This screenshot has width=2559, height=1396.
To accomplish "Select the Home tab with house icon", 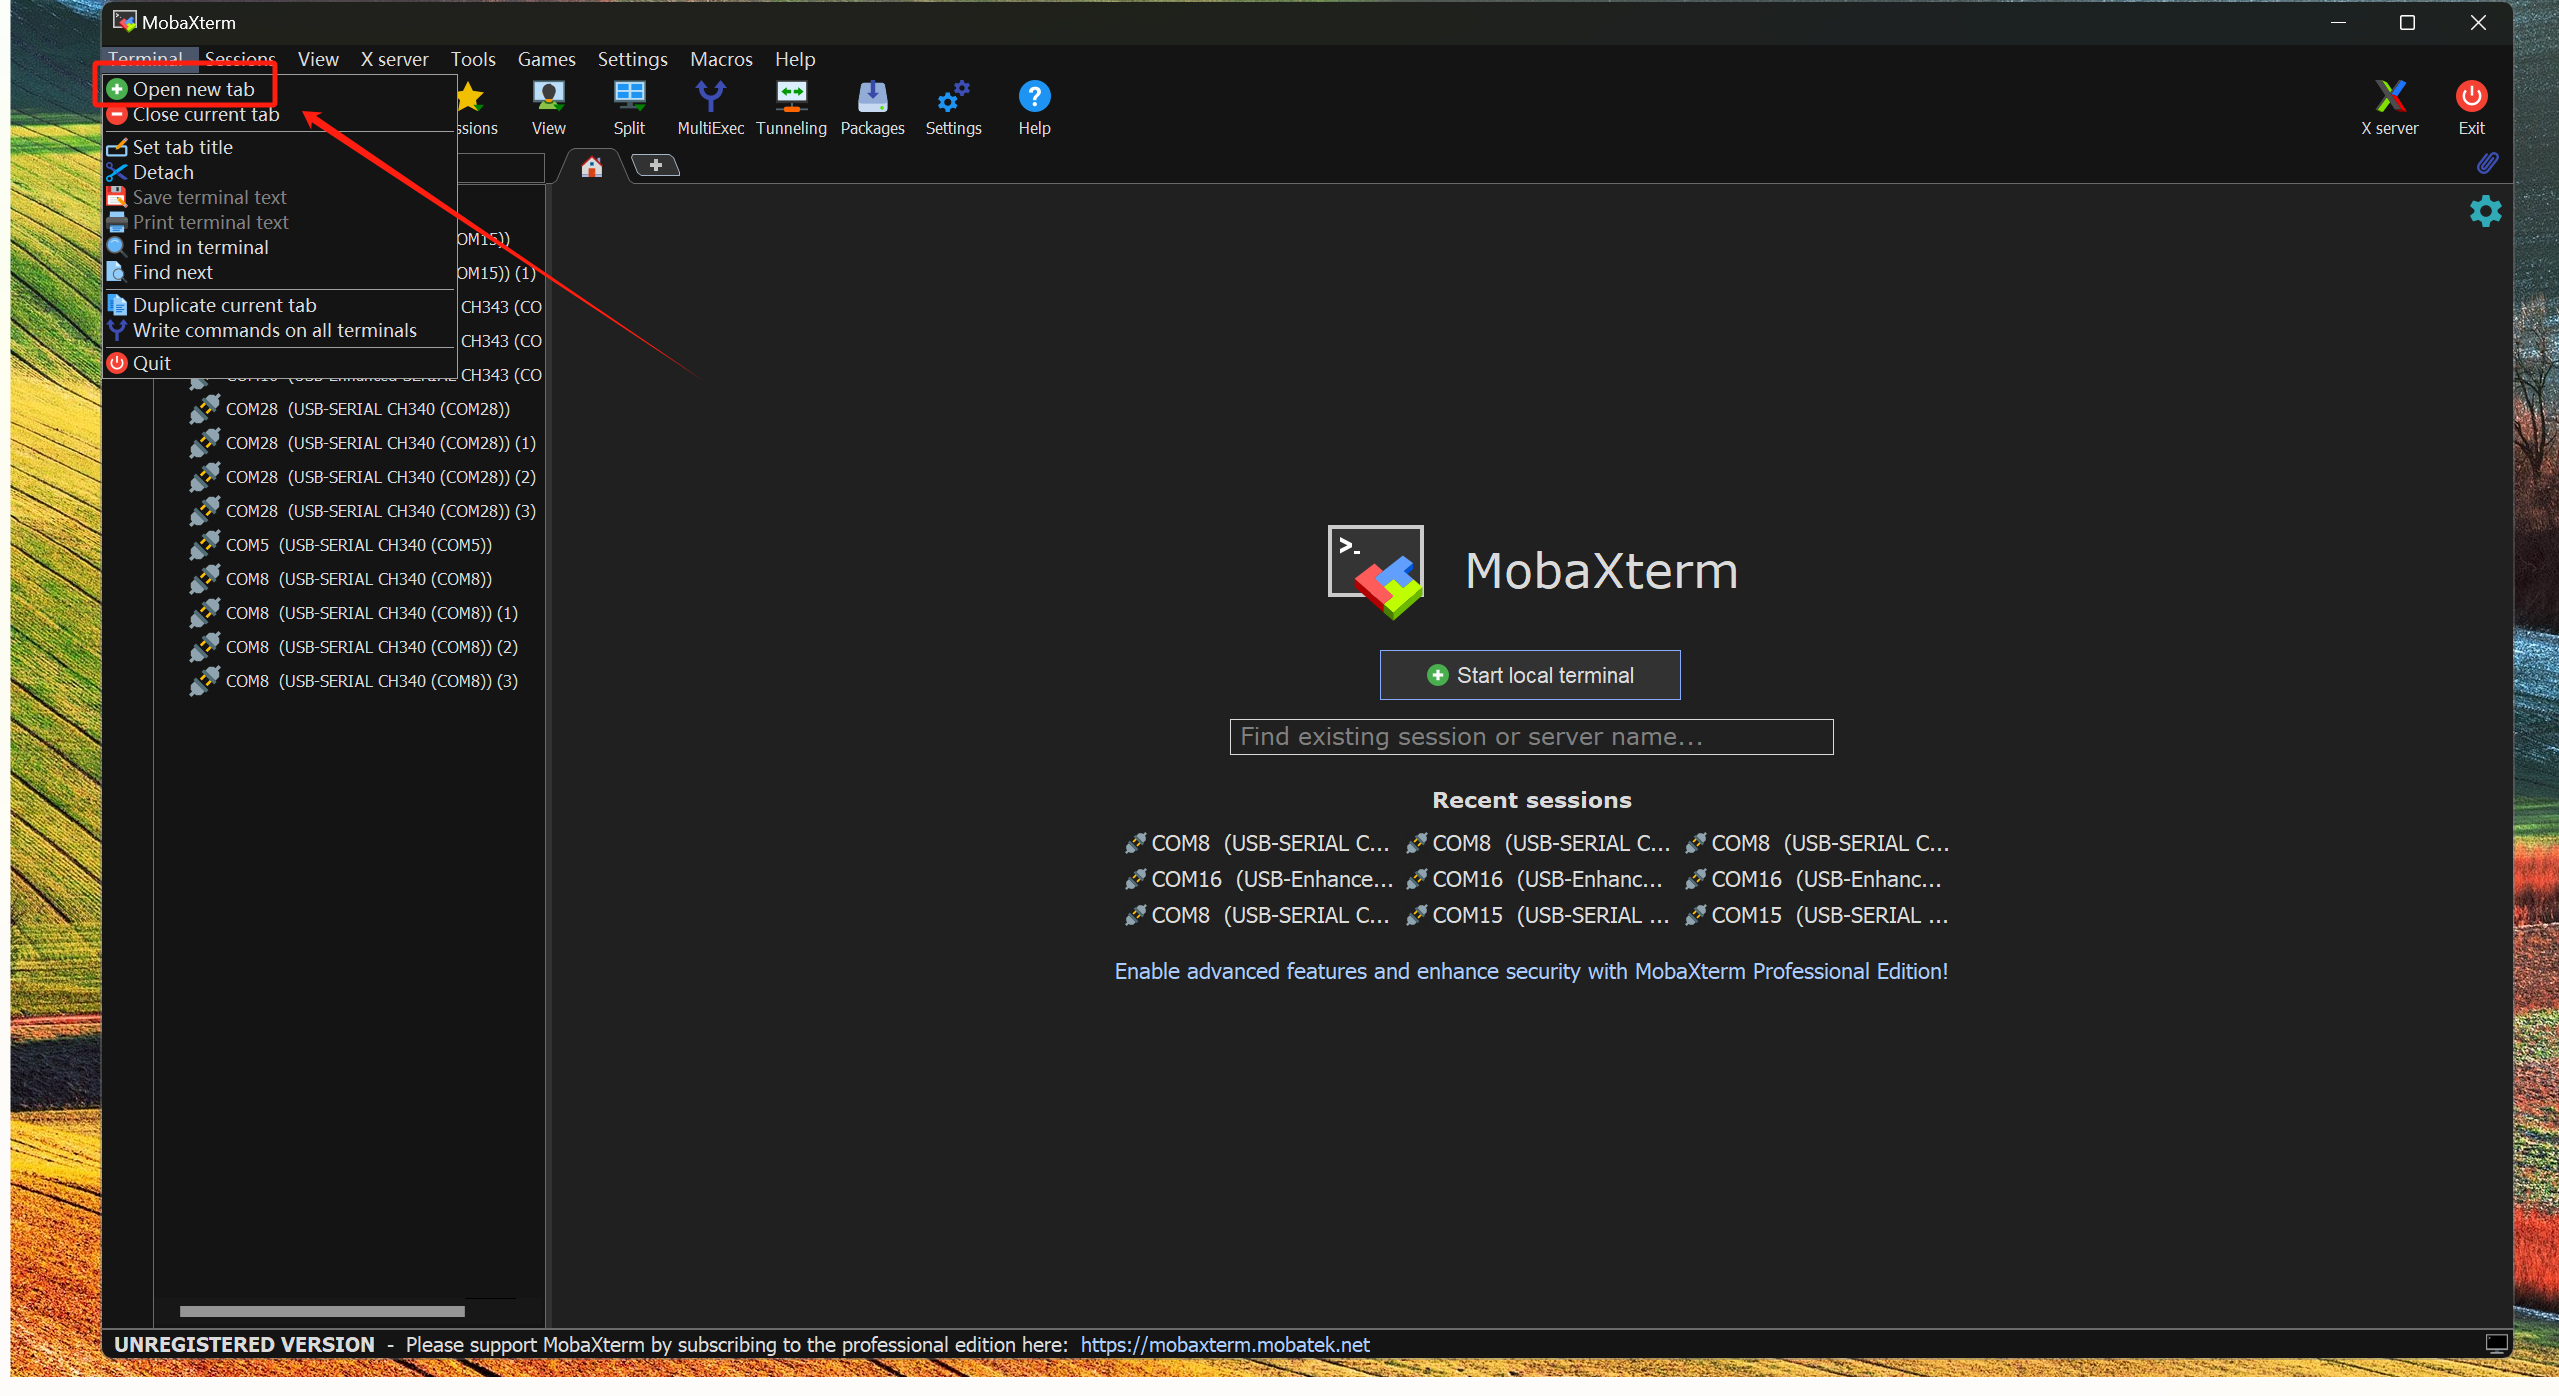I will 592,166.
